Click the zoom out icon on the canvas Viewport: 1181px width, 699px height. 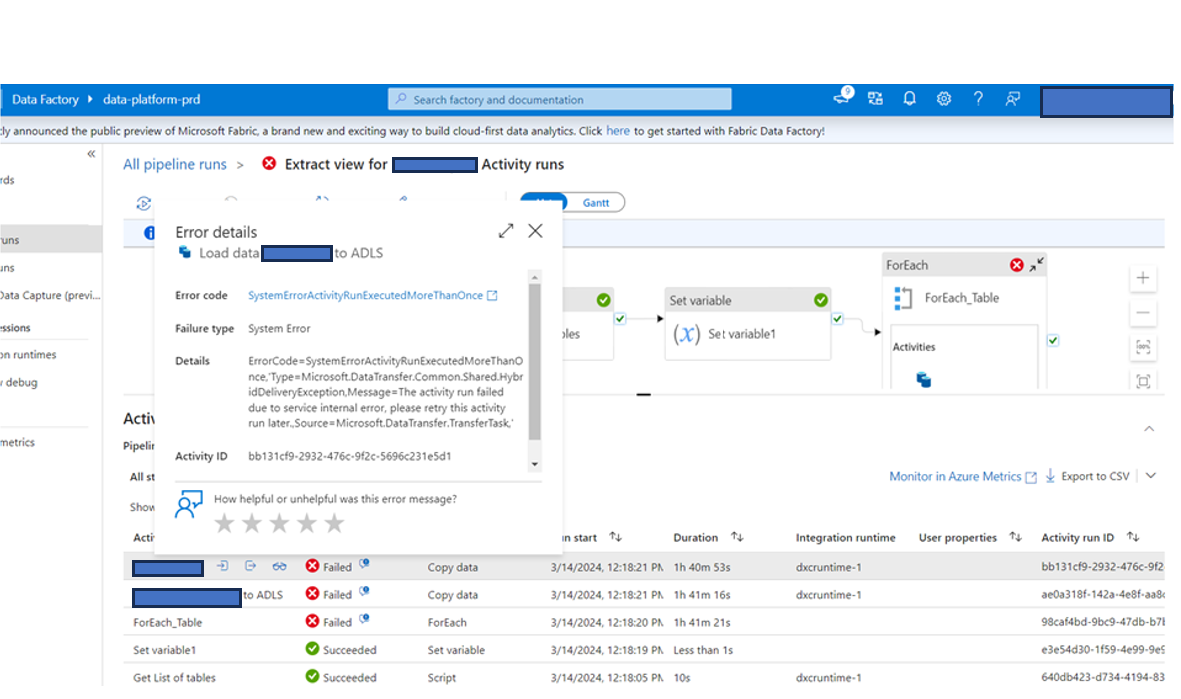(1143, 313)
